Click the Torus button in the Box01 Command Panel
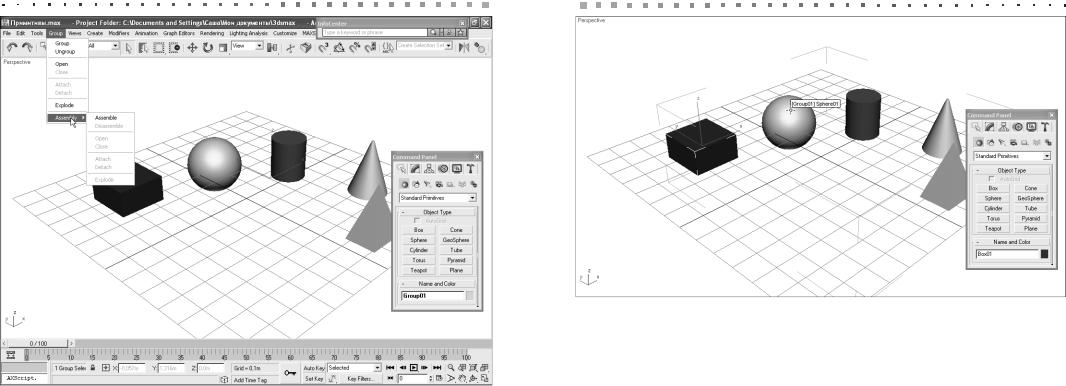 [993, 218]
